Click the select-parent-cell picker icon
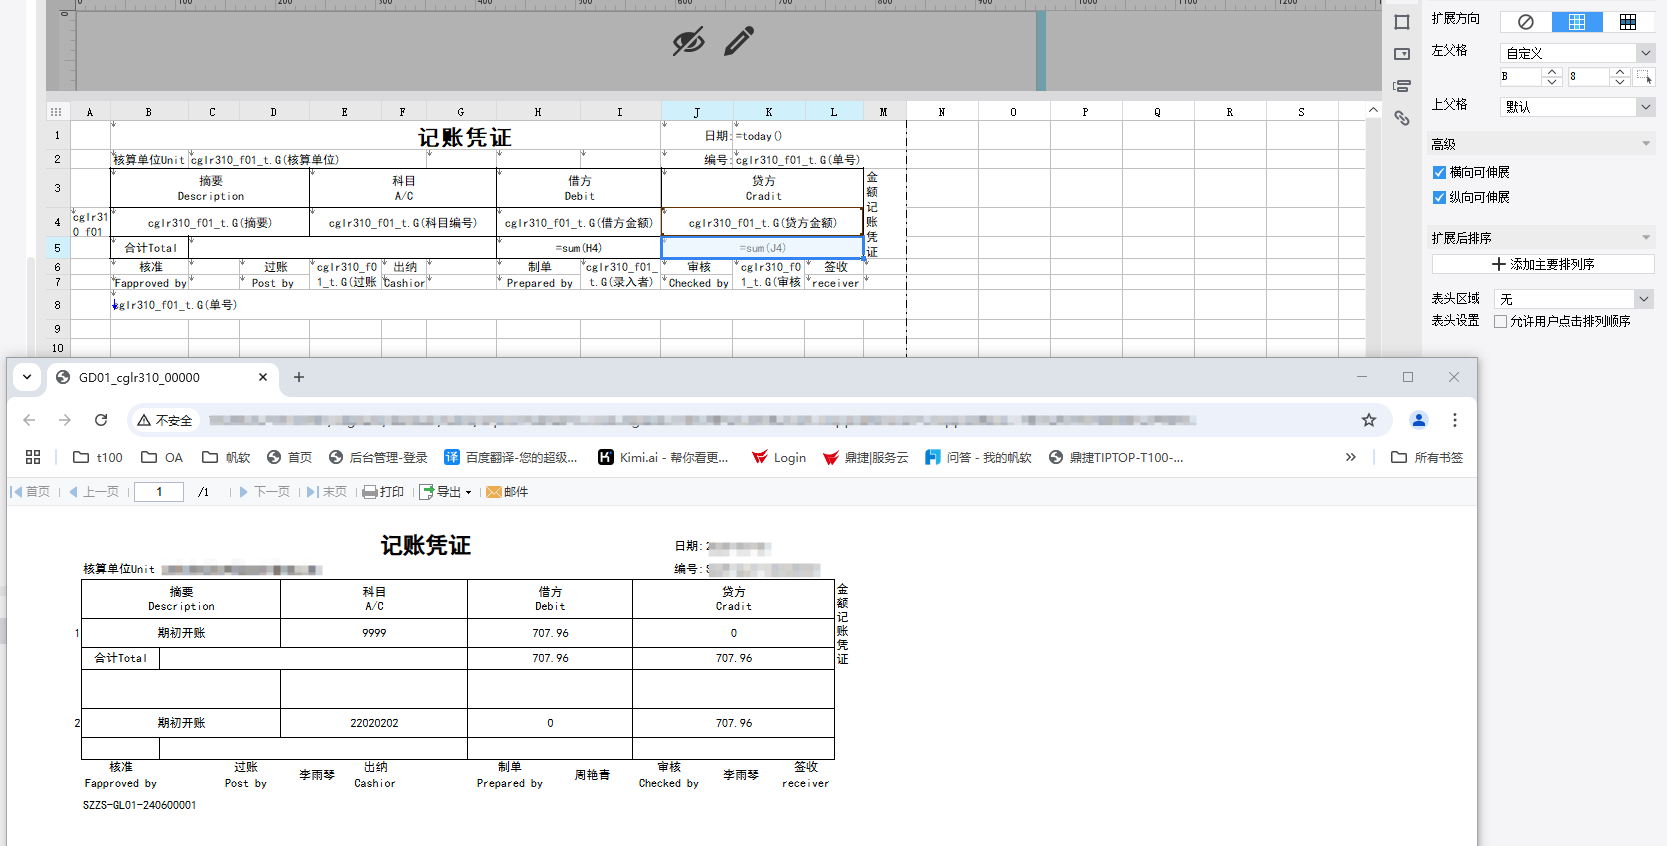The width and height of the screenshot is (1667, 846). click(1644, 76)
